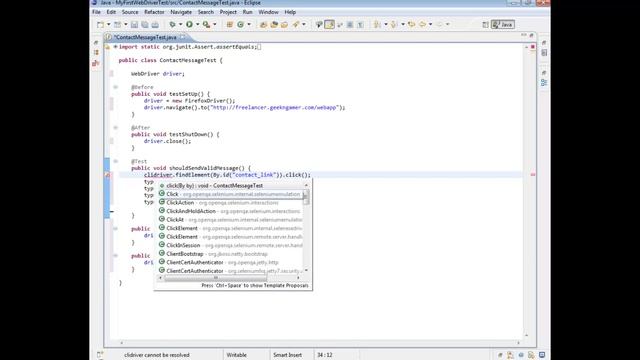Toggle the highlighted Mark Occurrences button
Screen dimensions: 640x360
pyautogui.click(x=329, y=24)
